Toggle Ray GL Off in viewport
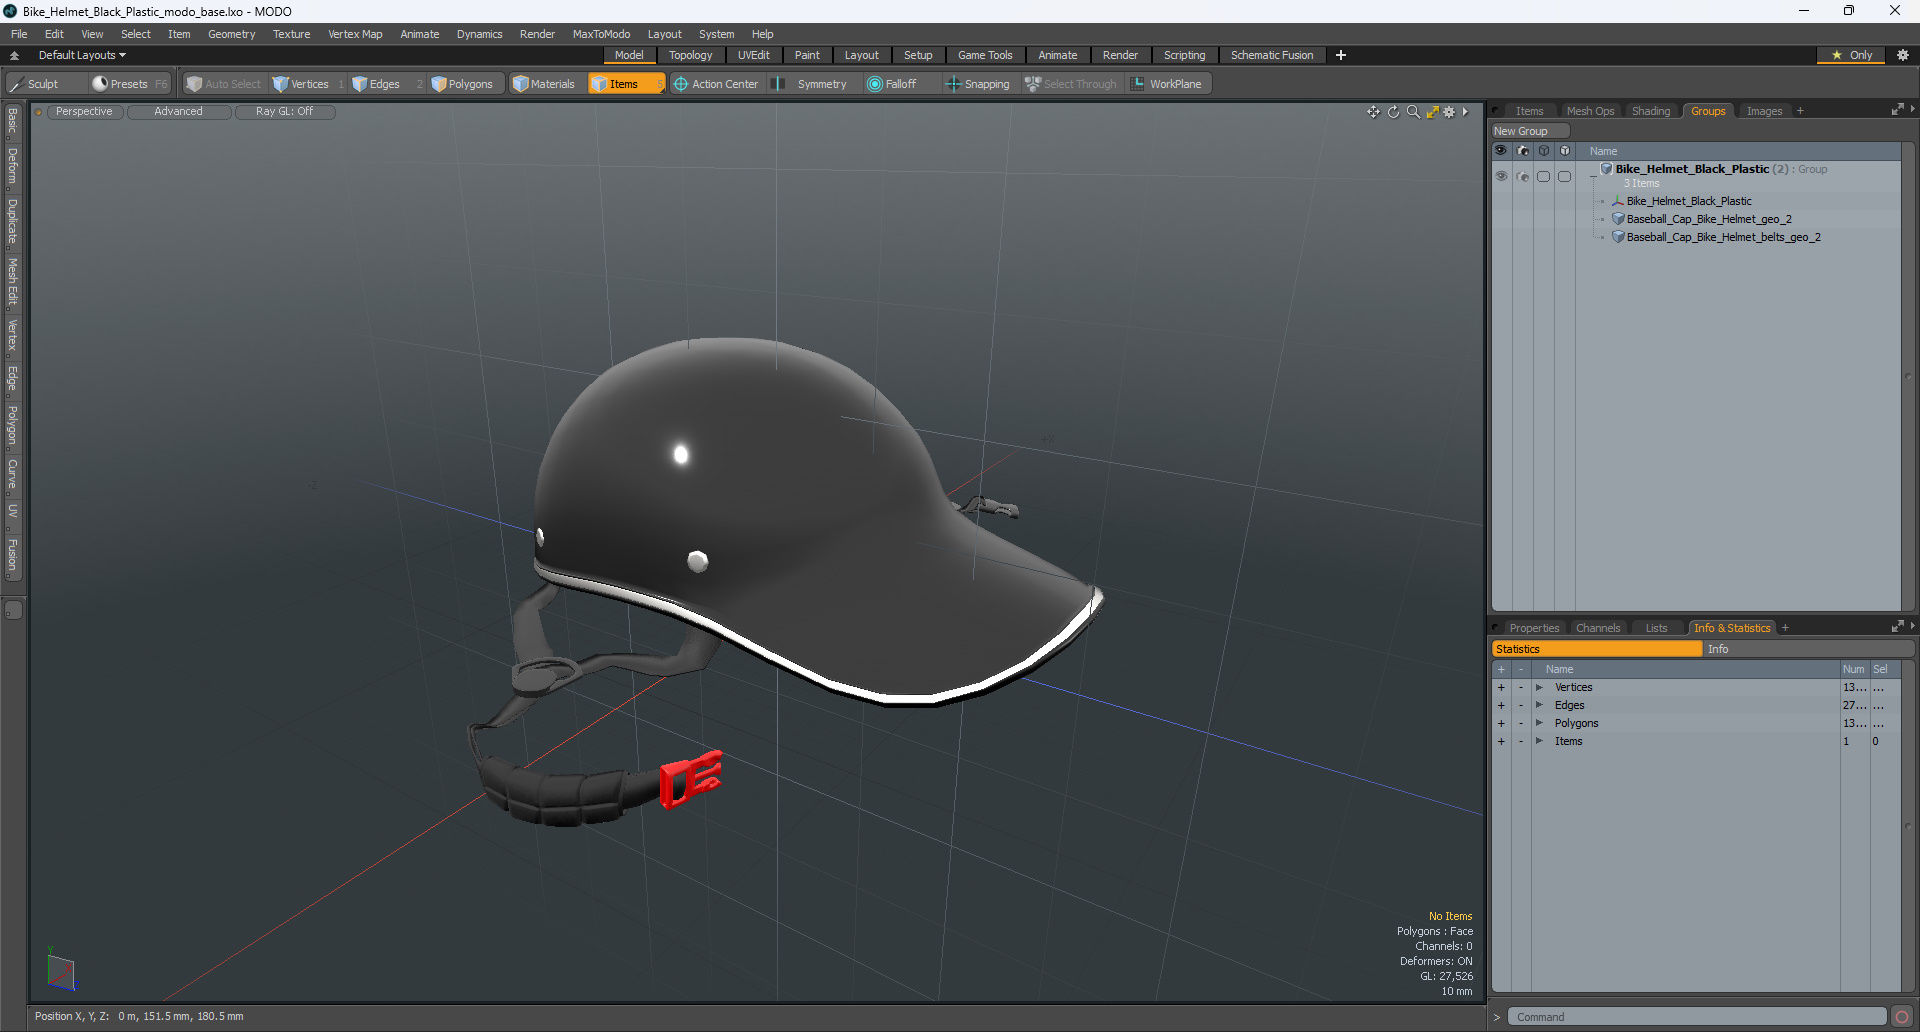Viewport: 1920px width, 1032px height. [x=284, y=112]
